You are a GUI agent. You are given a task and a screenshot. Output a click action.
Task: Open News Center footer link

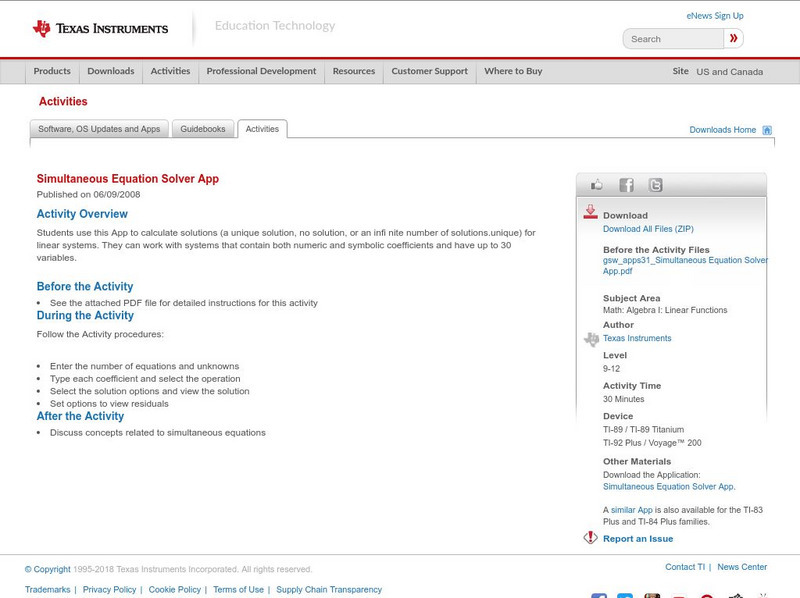[742, 567]
